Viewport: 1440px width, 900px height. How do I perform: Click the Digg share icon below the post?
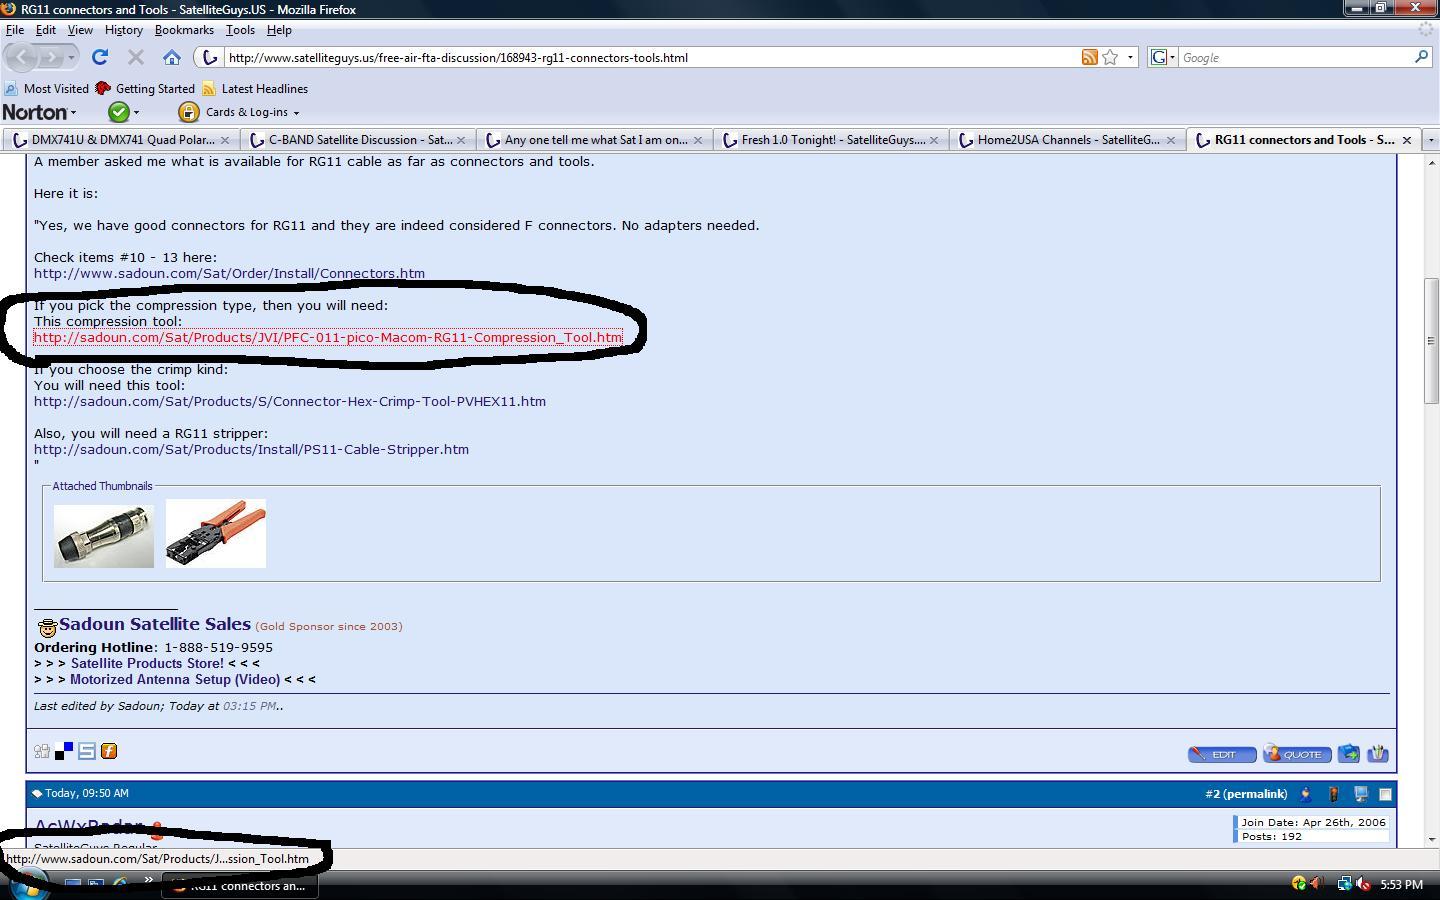coord(42,751)
